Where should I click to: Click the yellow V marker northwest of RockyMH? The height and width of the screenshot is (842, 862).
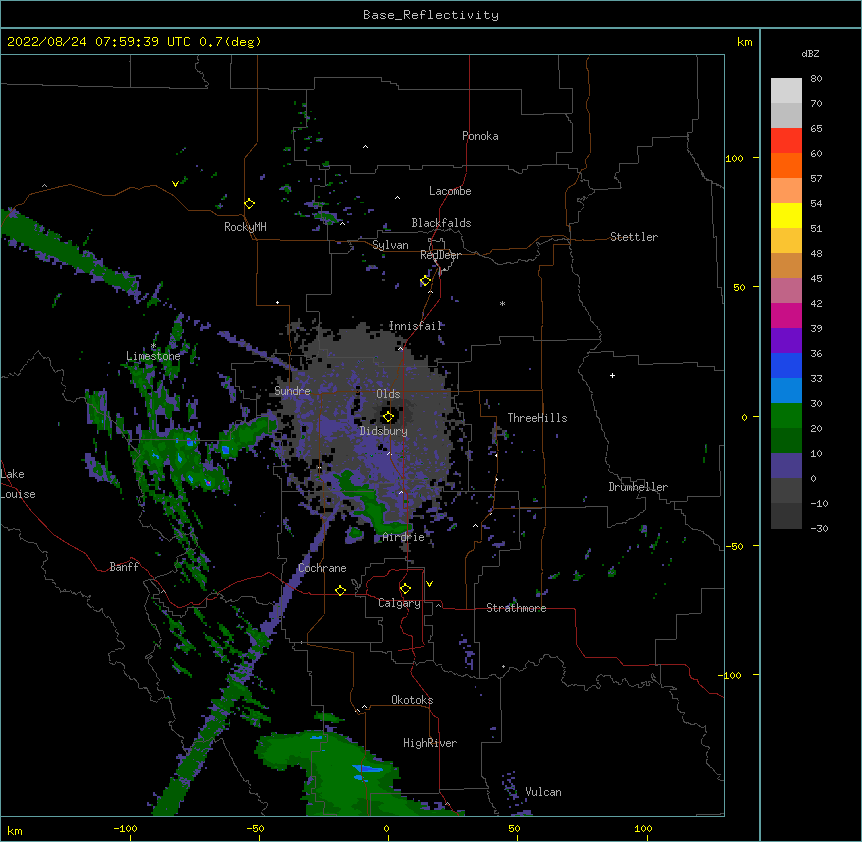coord(175,184)
